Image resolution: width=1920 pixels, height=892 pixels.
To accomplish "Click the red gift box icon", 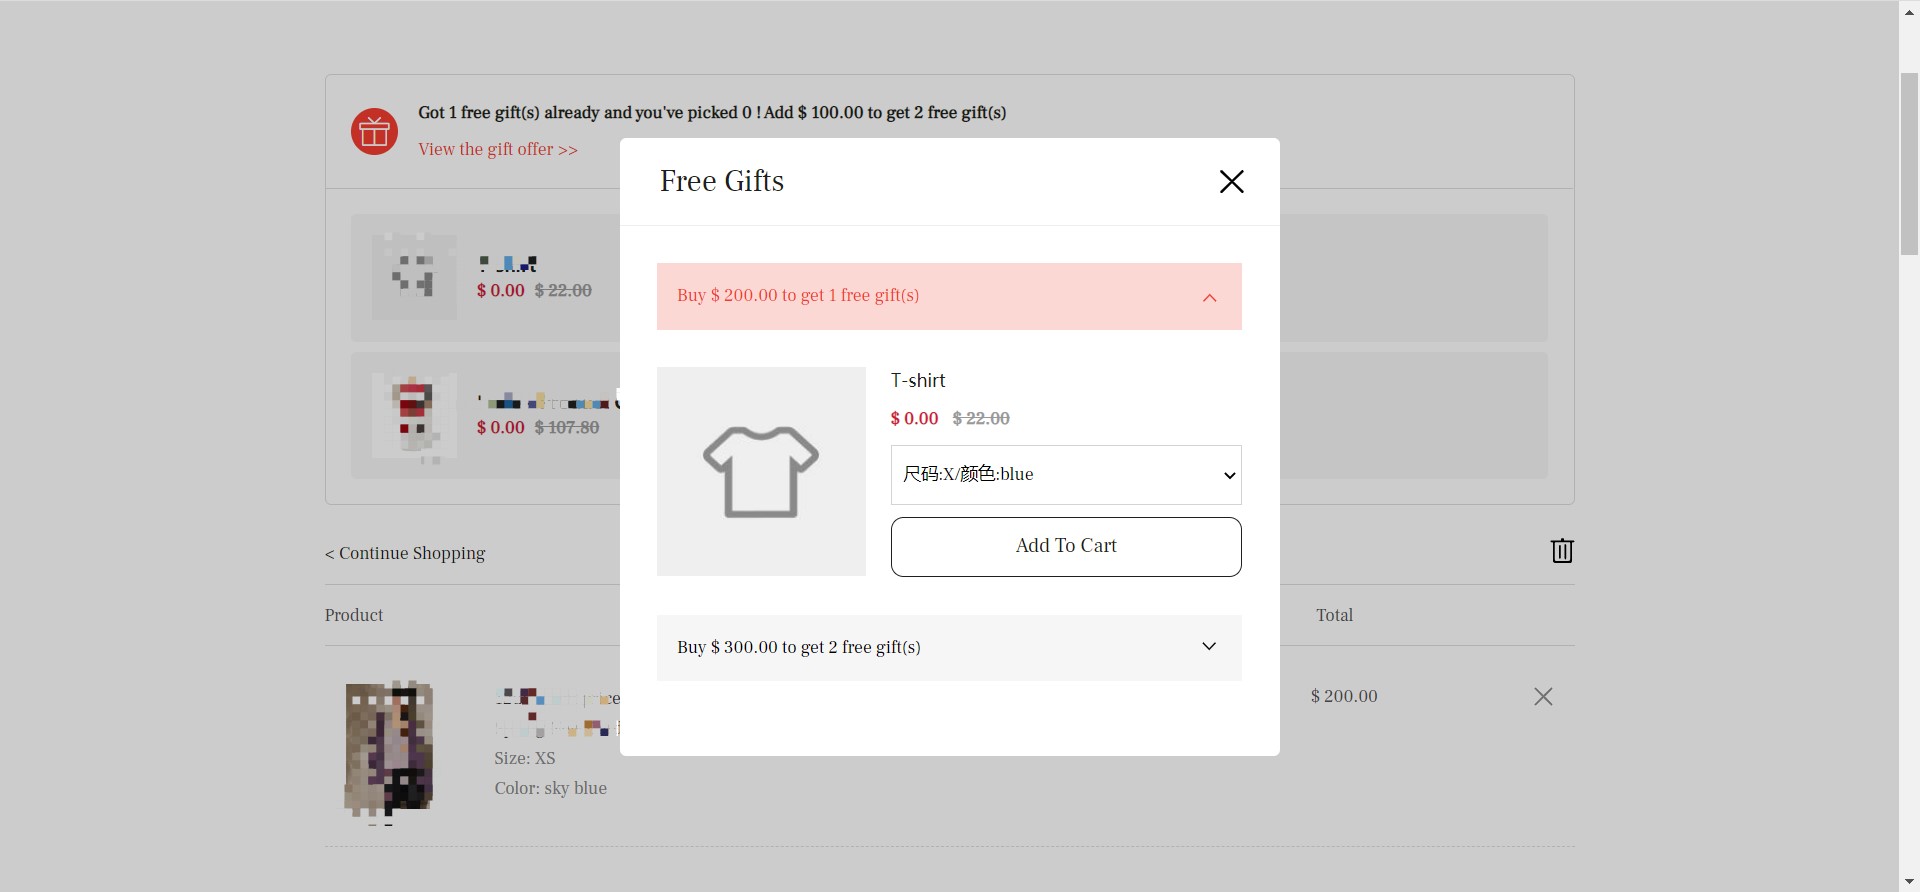I will coord(375,131).
